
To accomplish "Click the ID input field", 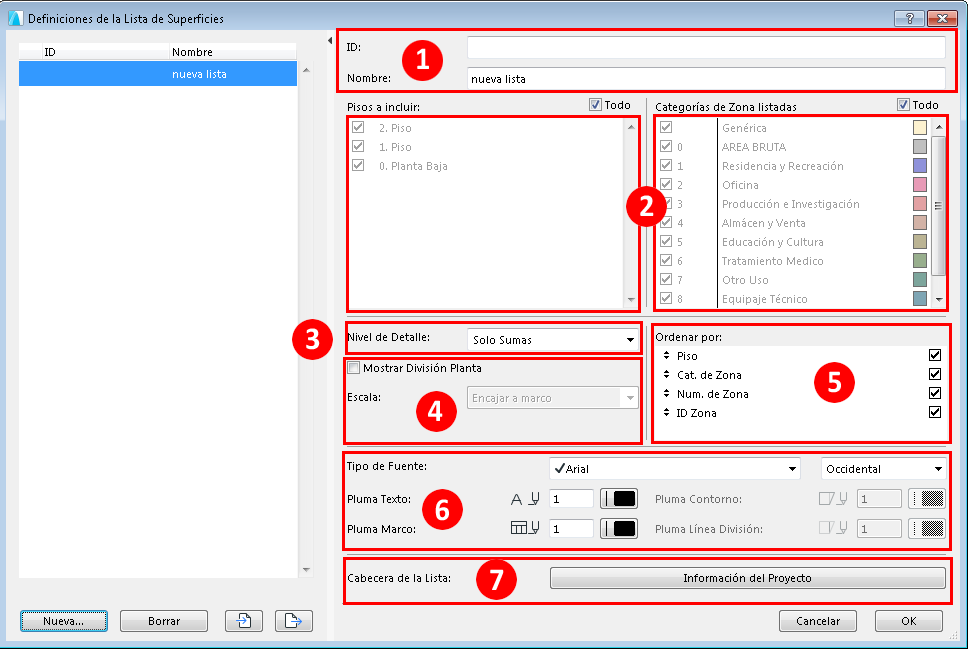I will [706, 48].
